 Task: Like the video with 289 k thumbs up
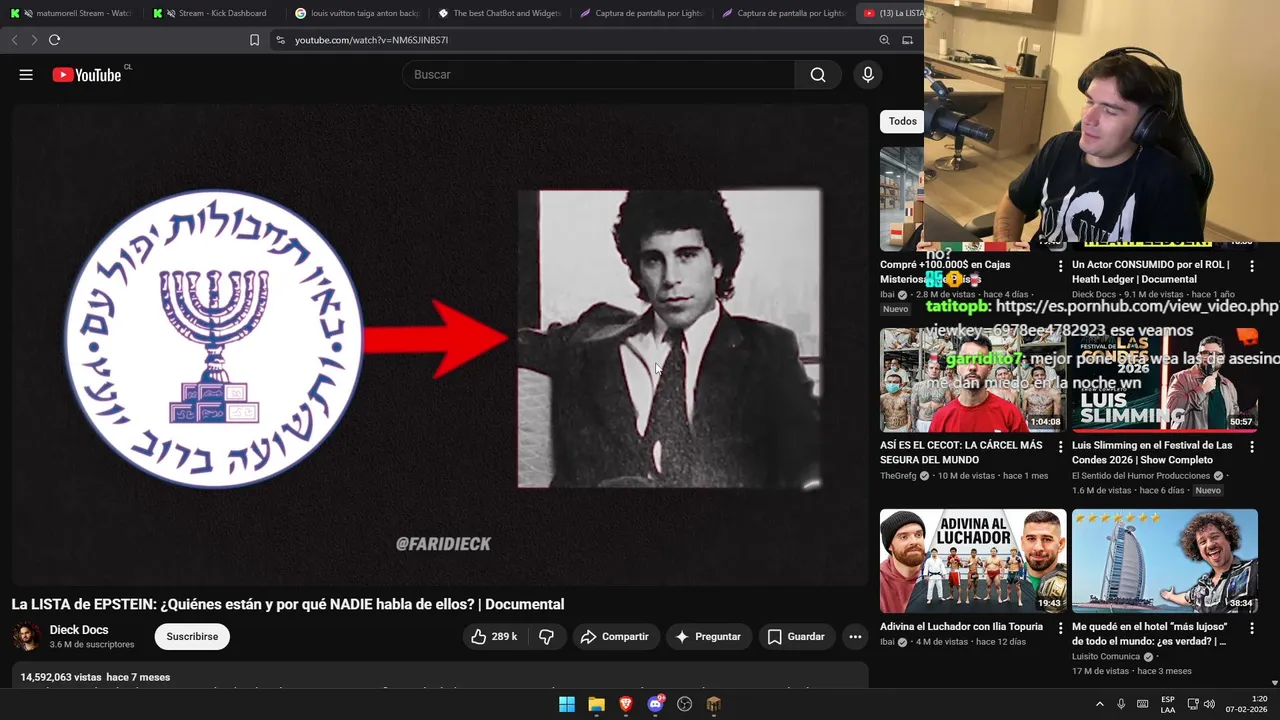tap(494, 637)
